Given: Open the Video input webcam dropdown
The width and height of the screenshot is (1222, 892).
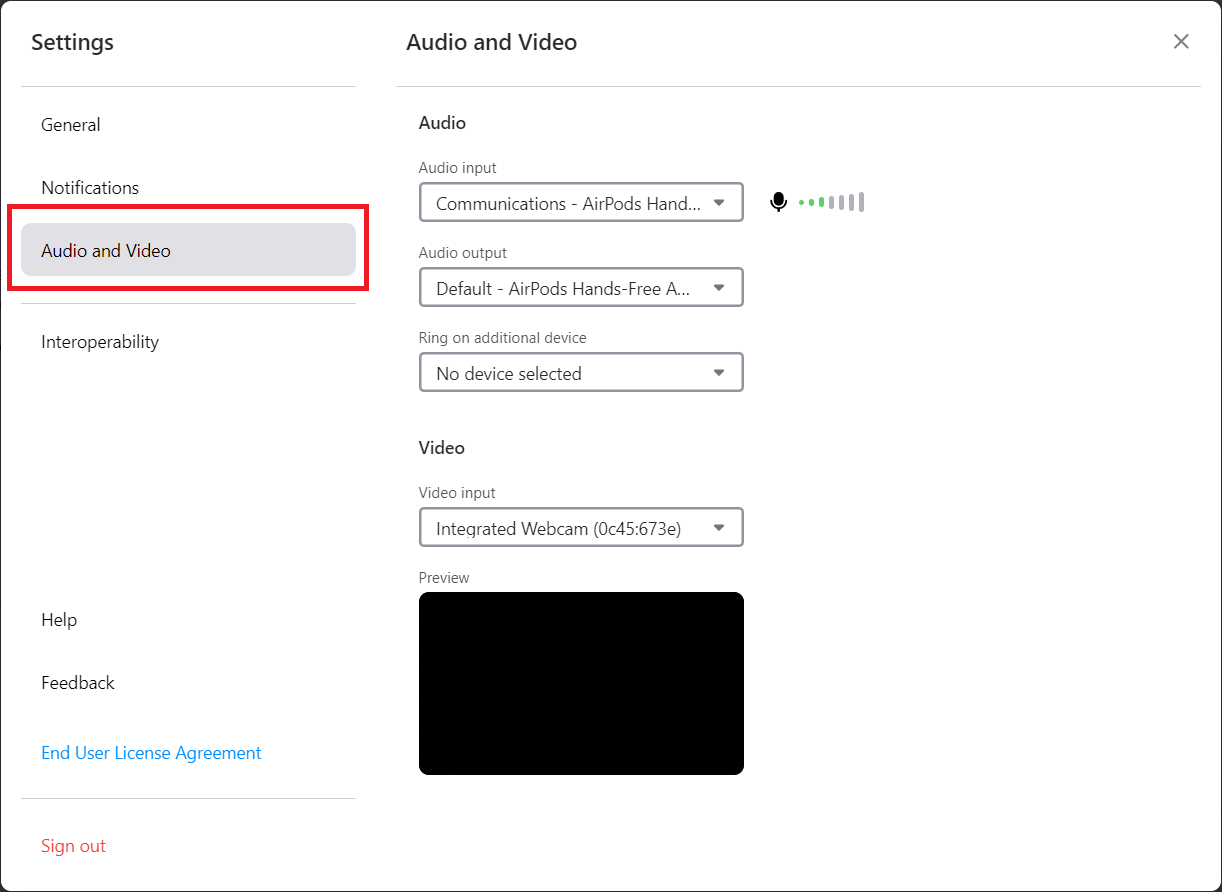Looking at the screenshot, I should 581,527.
